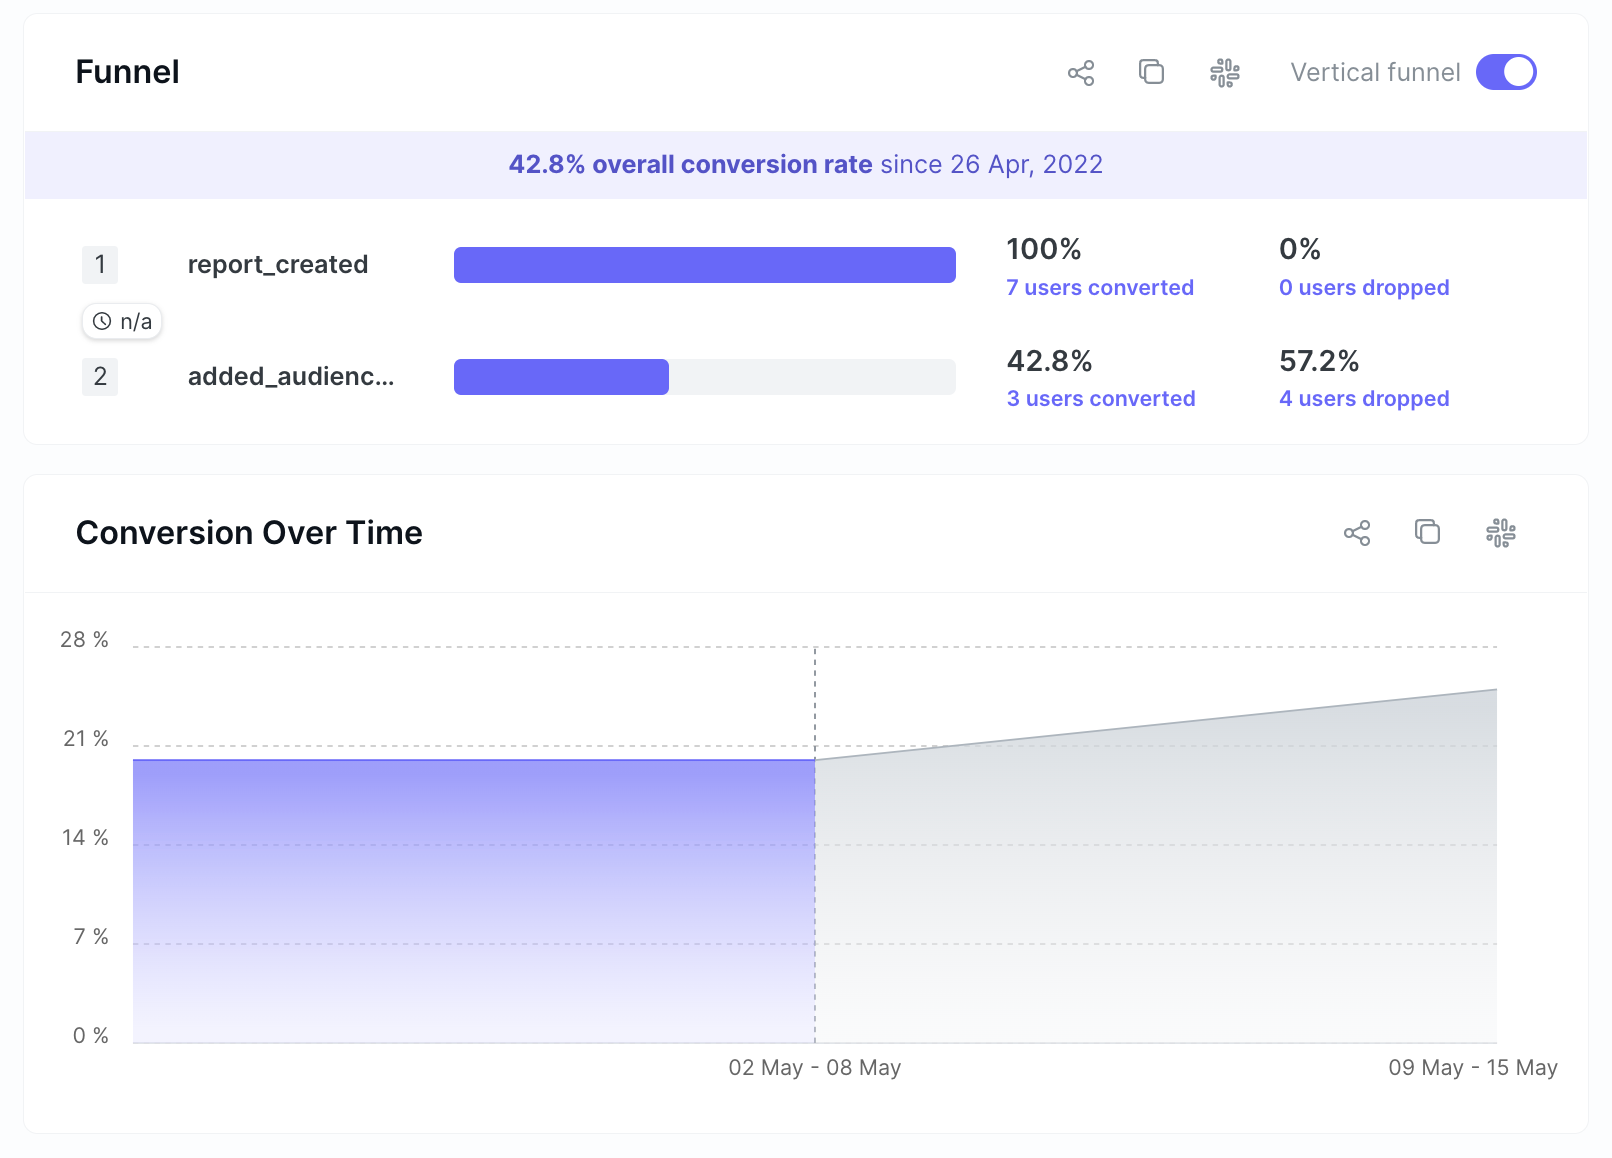Click step number 1 badge
This screenshot has width=1612, height=1158.
coord(100,265)
